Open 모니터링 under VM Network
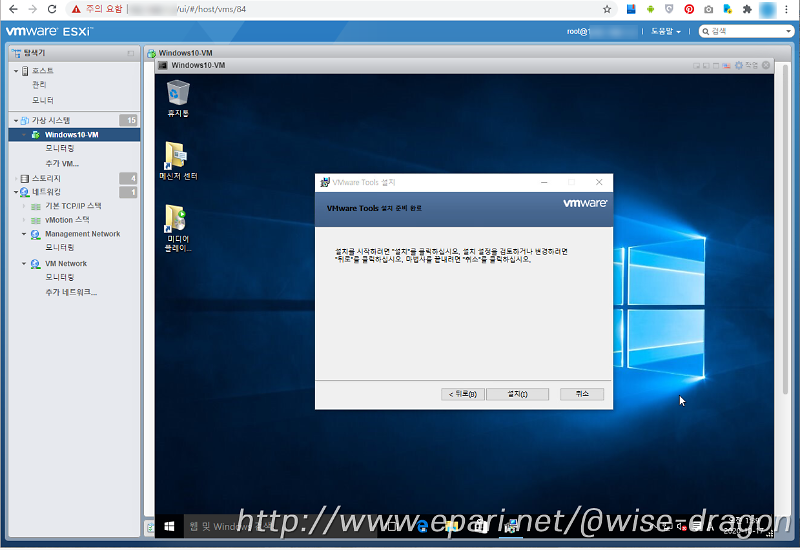 coord(60,277)
